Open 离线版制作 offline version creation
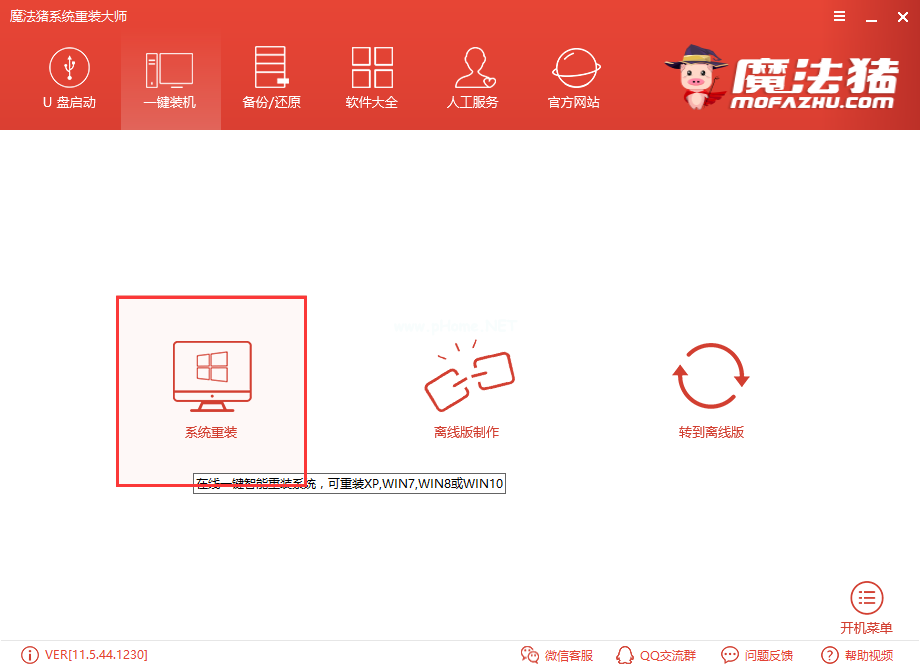Image resolution: width=920 pixels, height=670 pixels. click(x=468, y=390)
